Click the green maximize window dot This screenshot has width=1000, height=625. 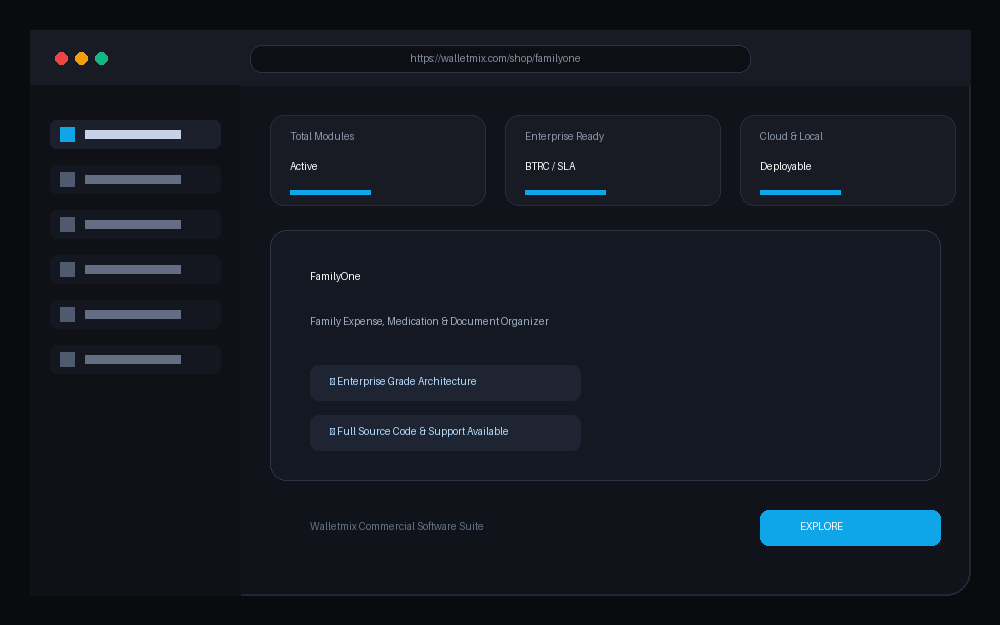(101, 59)
